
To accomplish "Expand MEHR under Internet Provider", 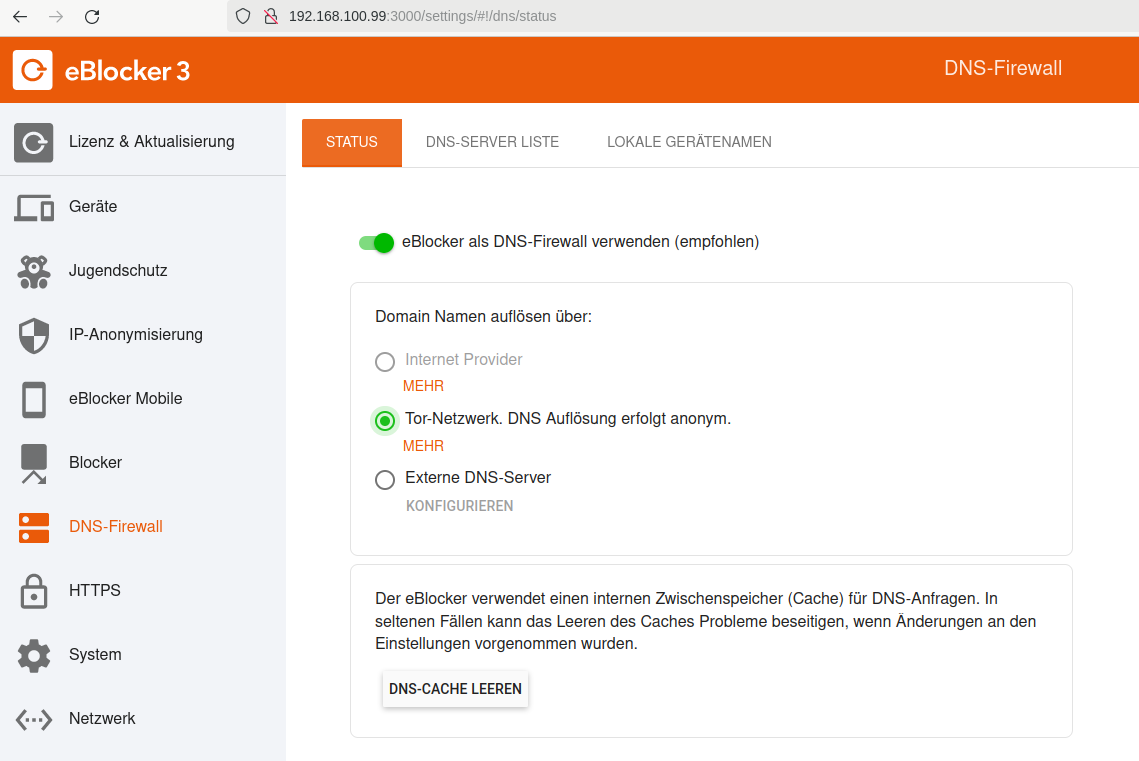I will pyautogui.click(x=423, y=386).
